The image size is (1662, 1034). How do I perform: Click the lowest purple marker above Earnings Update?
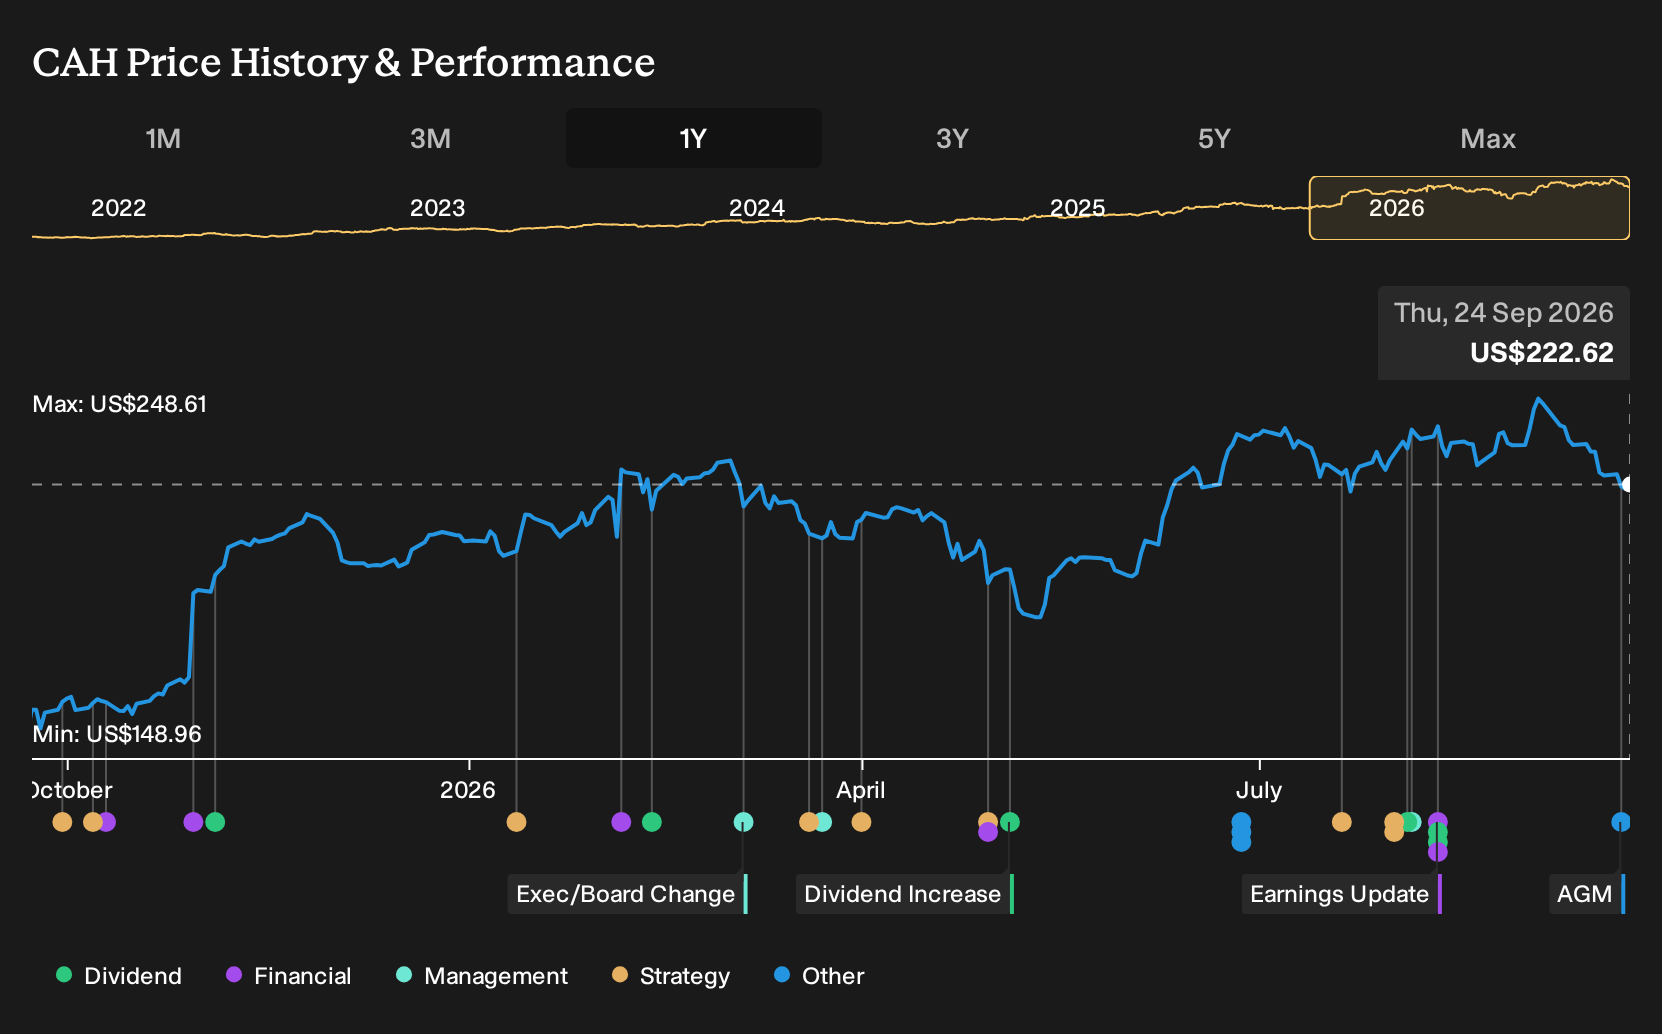point(1438,852)
